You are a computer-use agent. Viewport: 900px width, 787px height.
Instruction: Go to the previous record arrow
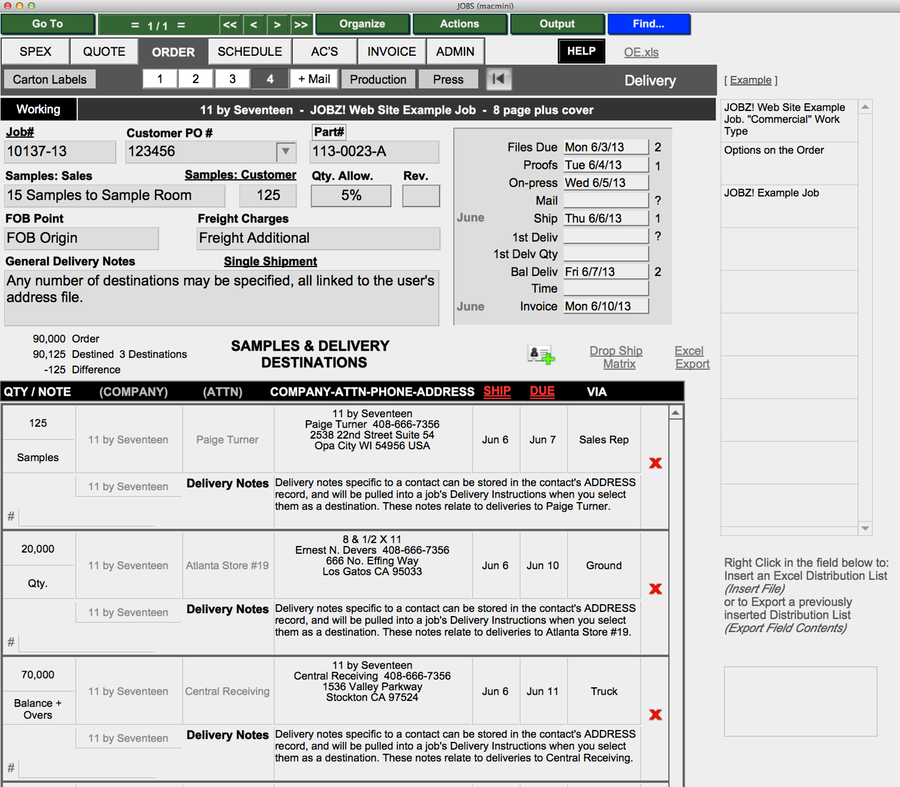(x=253, y=24)
